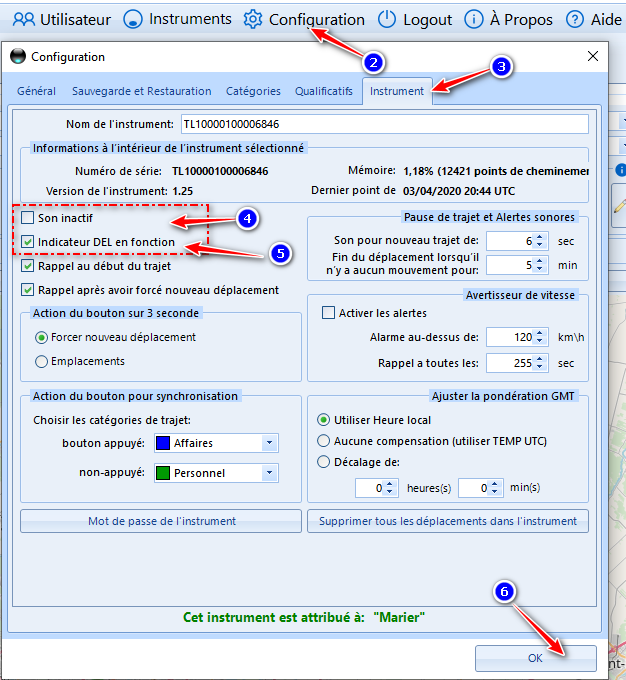Switch to the Général tab
This screenshot has height=680, width=626.
pos(36,91)
